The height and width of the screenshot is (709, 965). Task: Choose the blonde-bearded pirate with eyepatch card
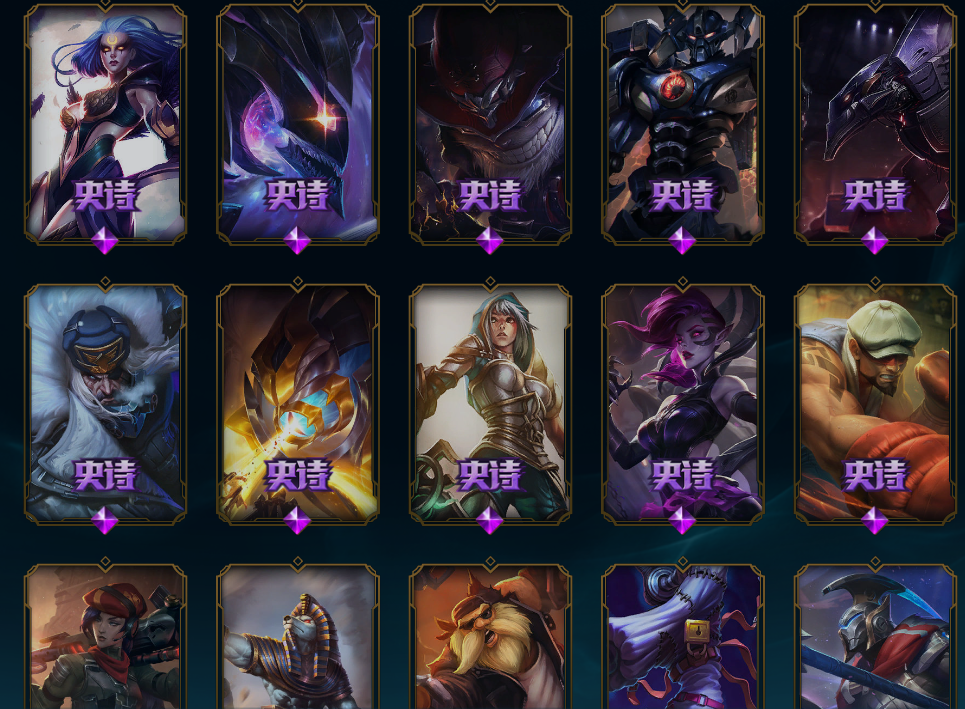pos(491,636)
